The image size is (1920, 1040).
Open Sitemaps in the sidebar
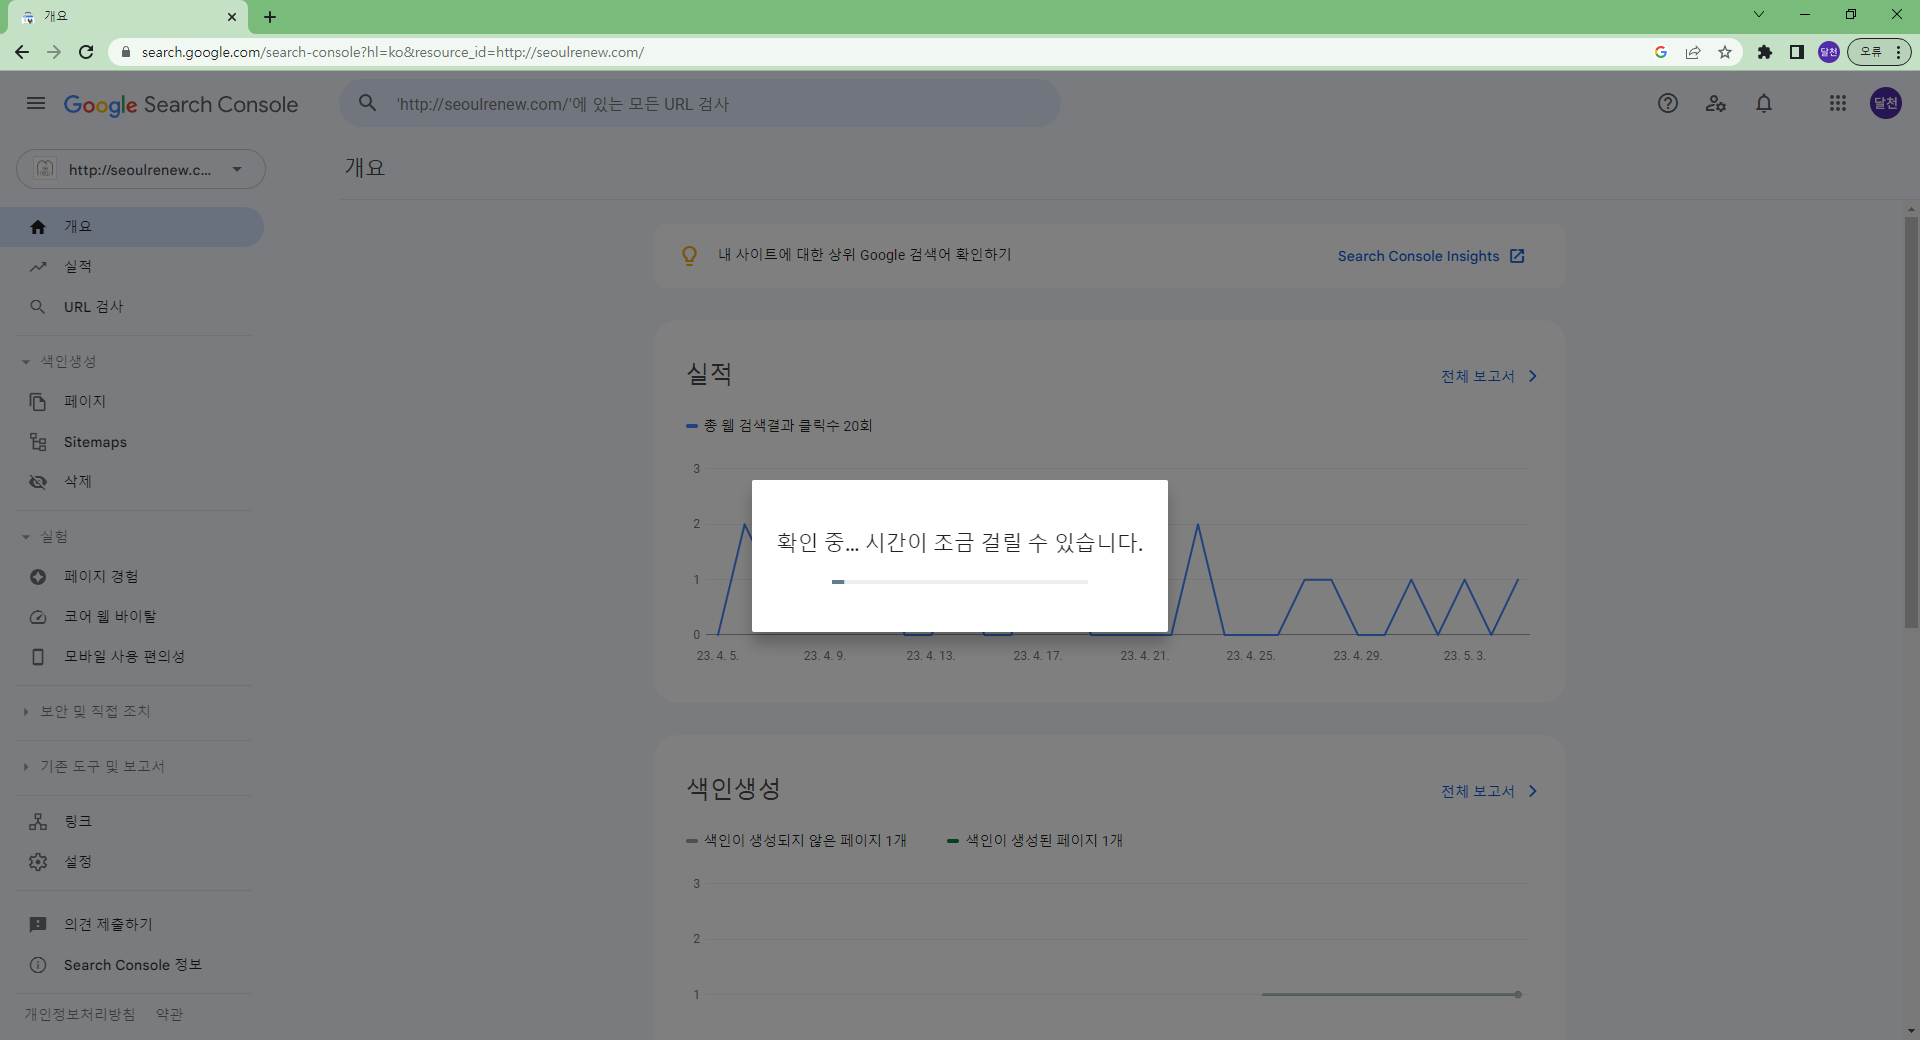point(95,442)
